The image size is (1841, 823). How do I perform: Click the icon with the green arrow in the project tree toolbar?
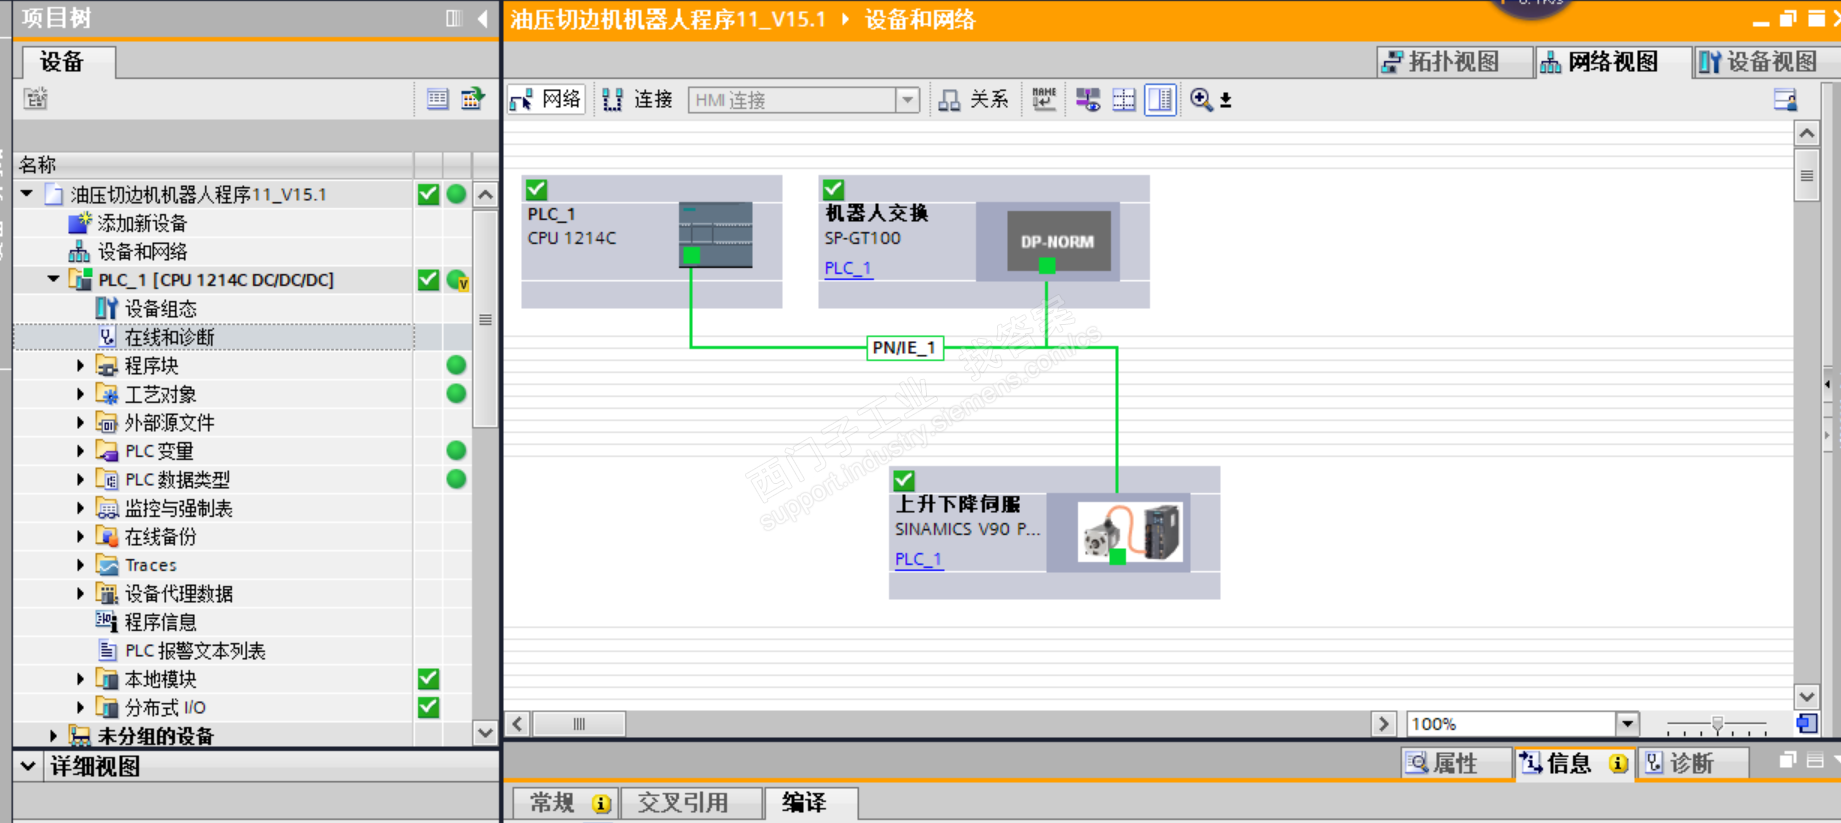pyautogui.click(x=472, y=98)
